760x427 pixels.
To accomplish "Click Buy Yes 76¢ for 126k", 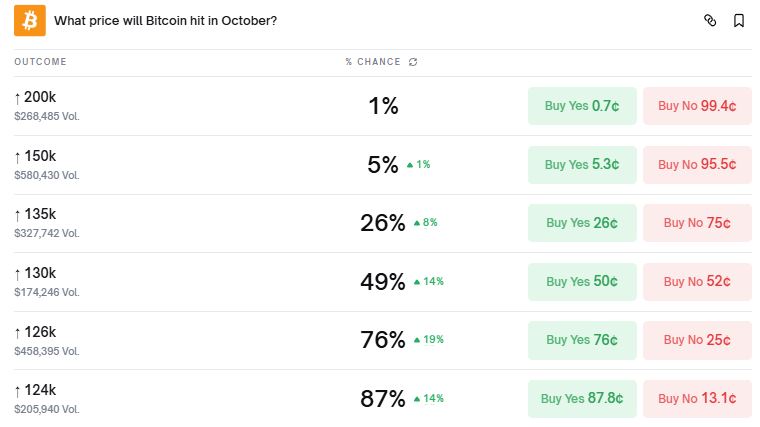I will pos(582,340).
